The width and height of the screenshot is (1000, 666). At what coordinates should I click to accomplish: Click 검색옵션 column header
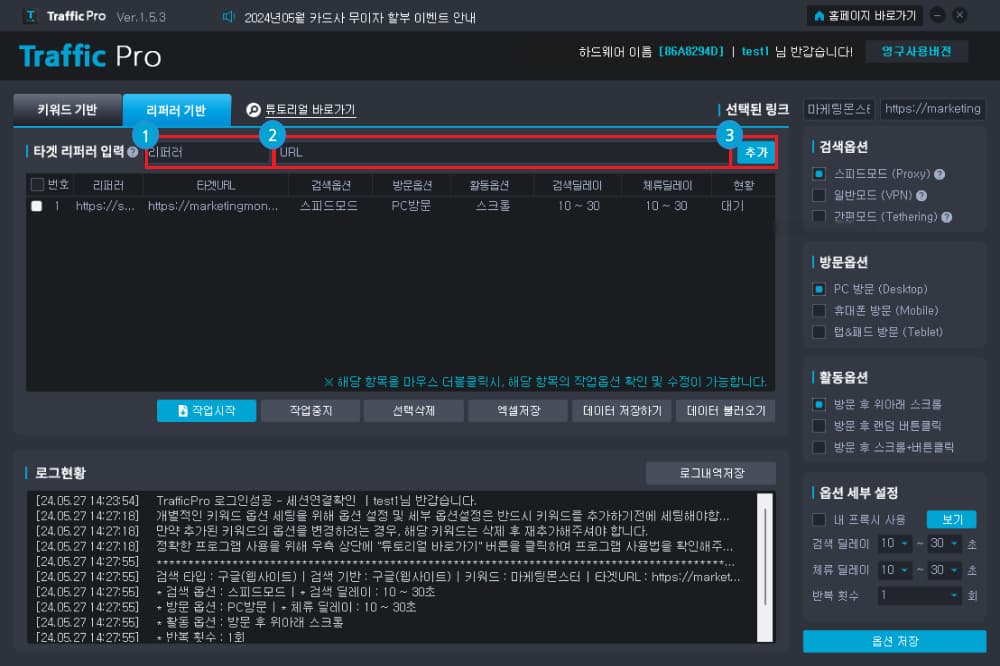click(x=330, y=186)
